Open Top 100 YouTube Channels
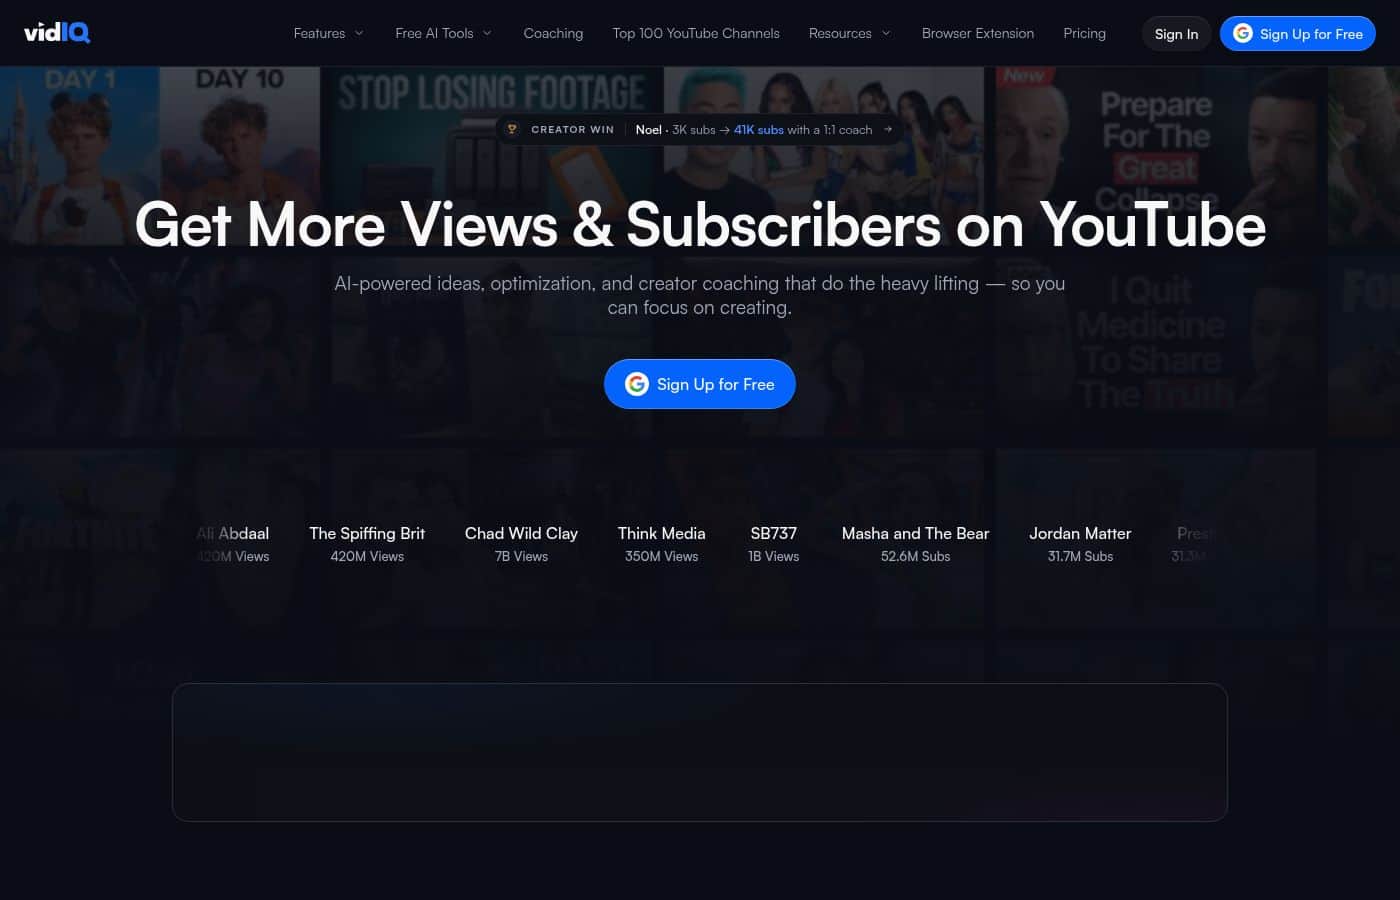The height and width of the screenshot is (900, 1400). pos(696,33)
